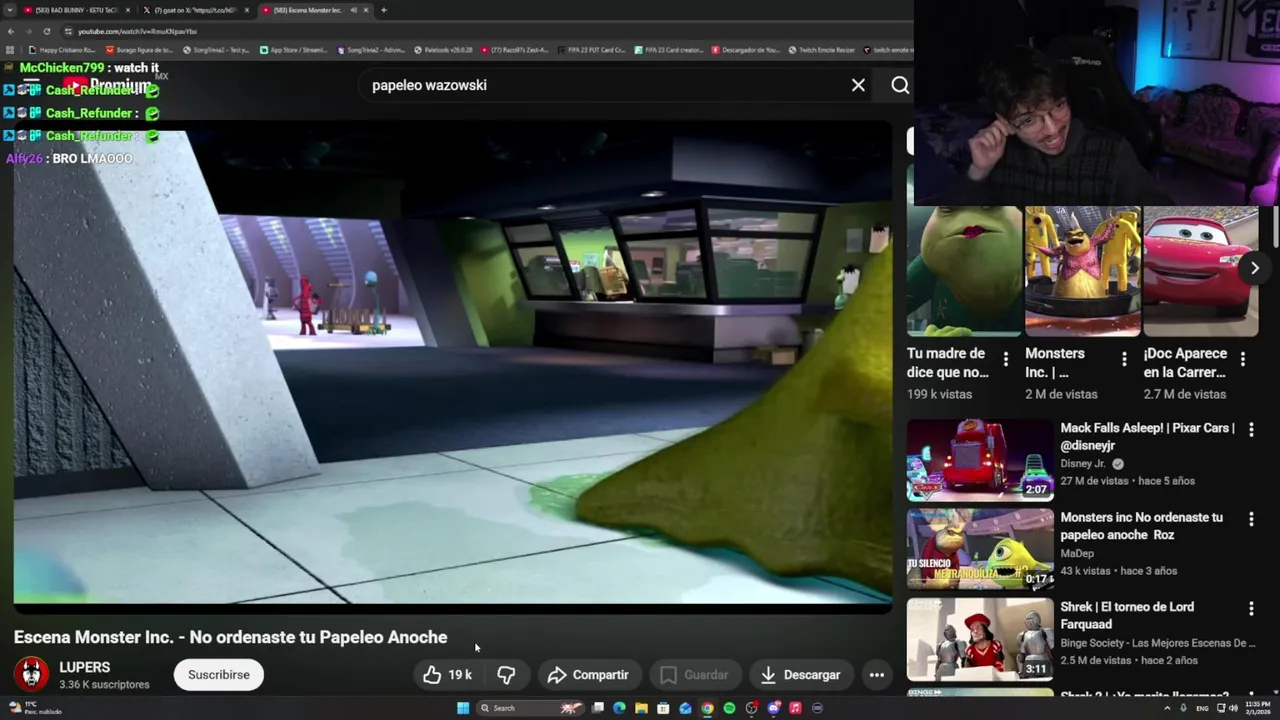Open Microsoft Store from taskbar
This screenshot has height=720, width=1280.
pyautogui.click(x=663, y=708)
